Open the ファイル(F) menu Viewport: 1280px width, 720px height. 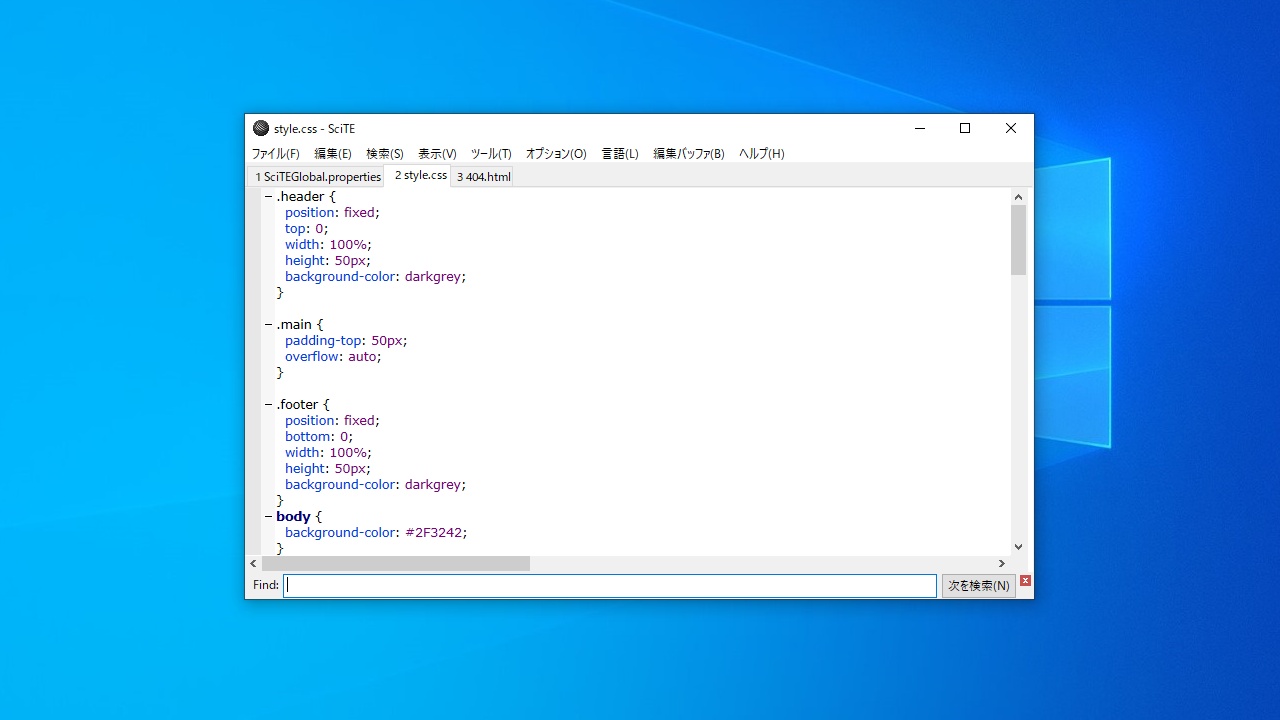tap(275, 154)
